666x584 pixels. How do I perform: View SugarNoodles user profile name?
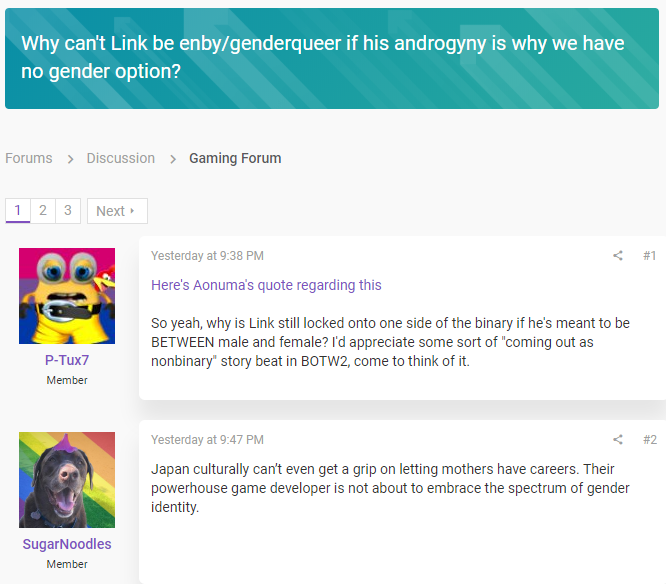click(67, 544)
